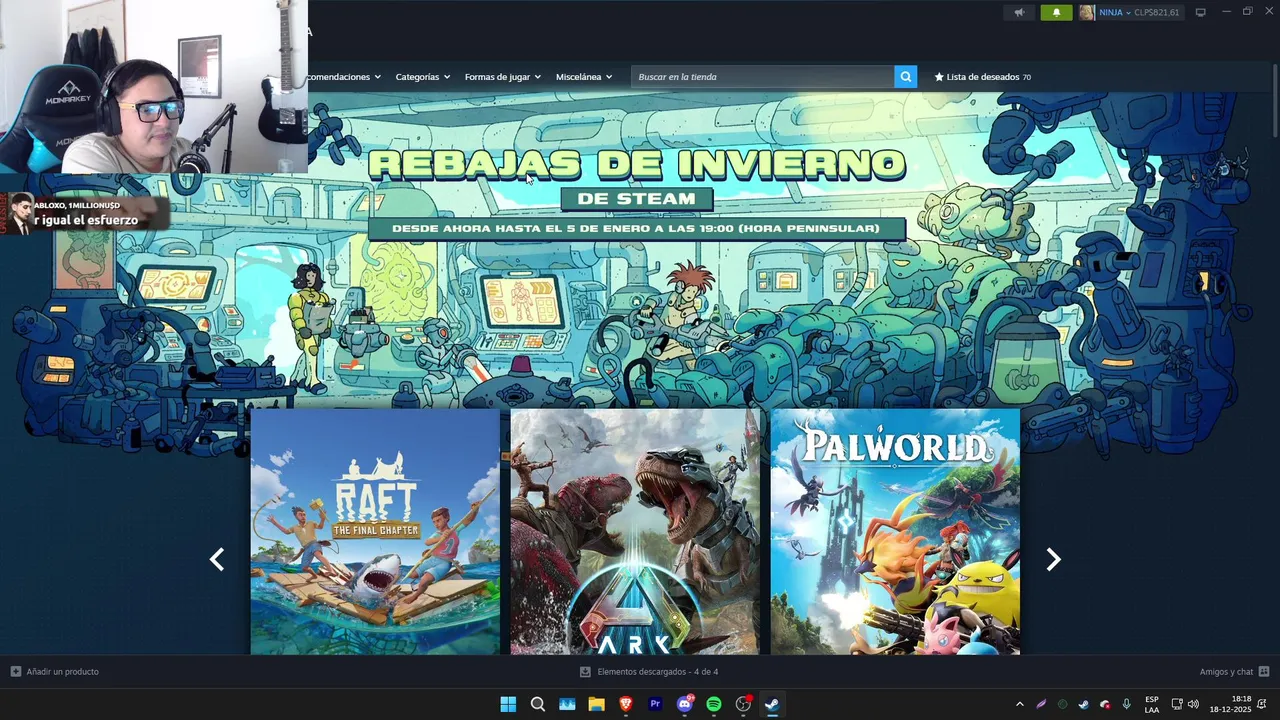The height and width of the screenshot is (720, 1280).
Task: Open Windows taskbar search
Action: pyautogui.click(x=538, y=704)
